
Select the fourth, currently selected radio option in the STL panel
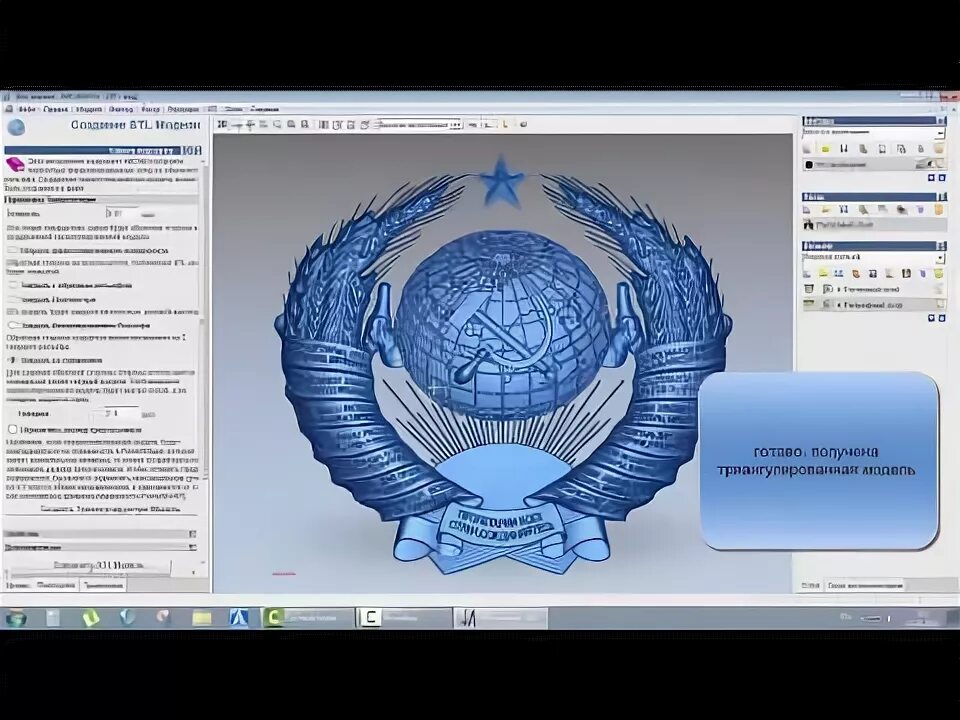point(12,361)
